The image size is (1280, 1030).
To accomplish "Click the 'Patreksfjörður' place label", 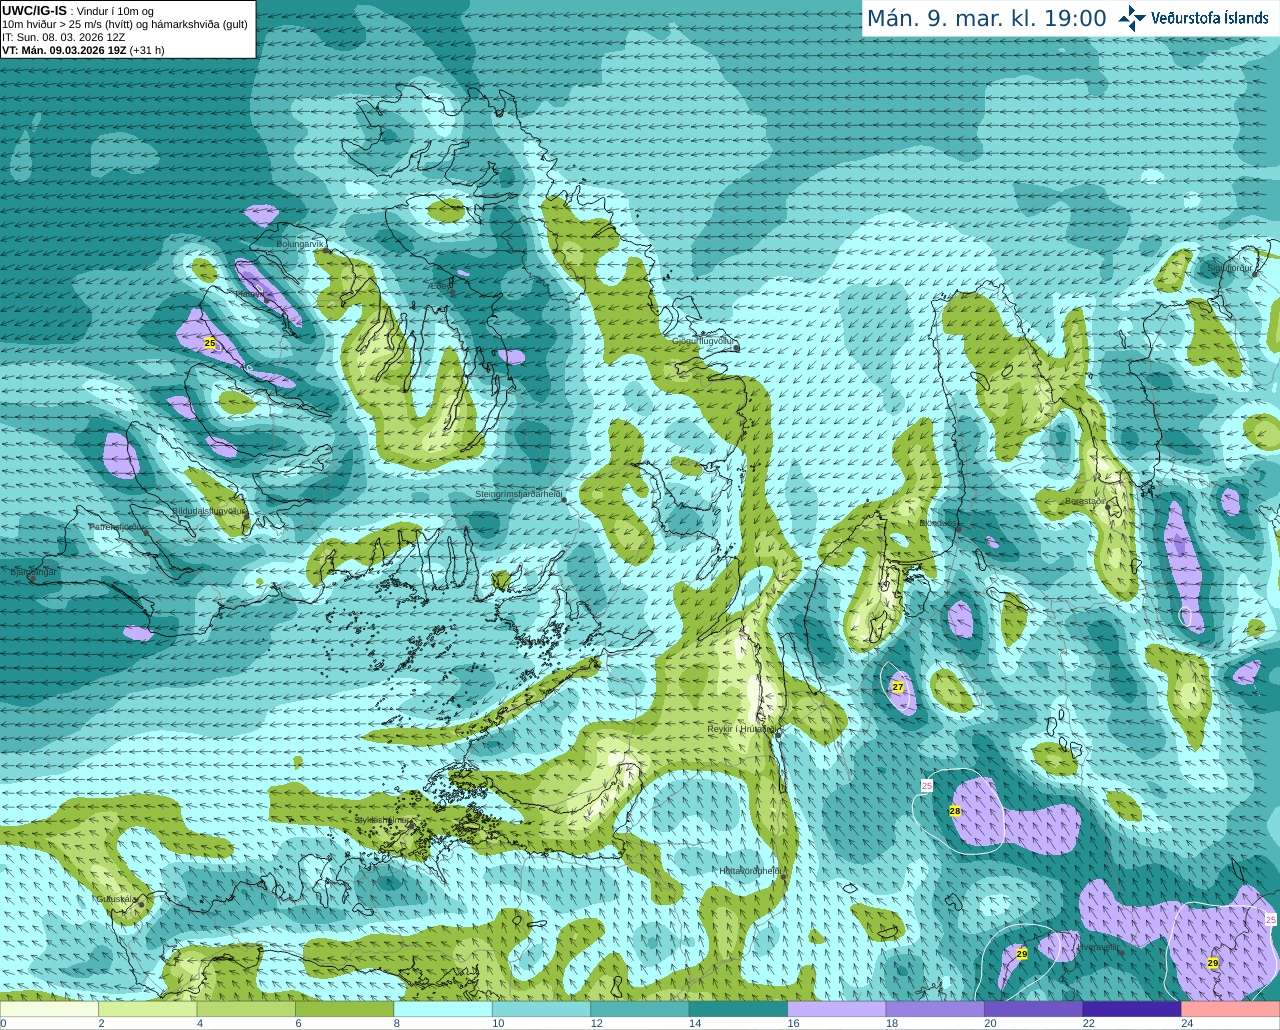I will pyautogui.click(x=117, y=526).
